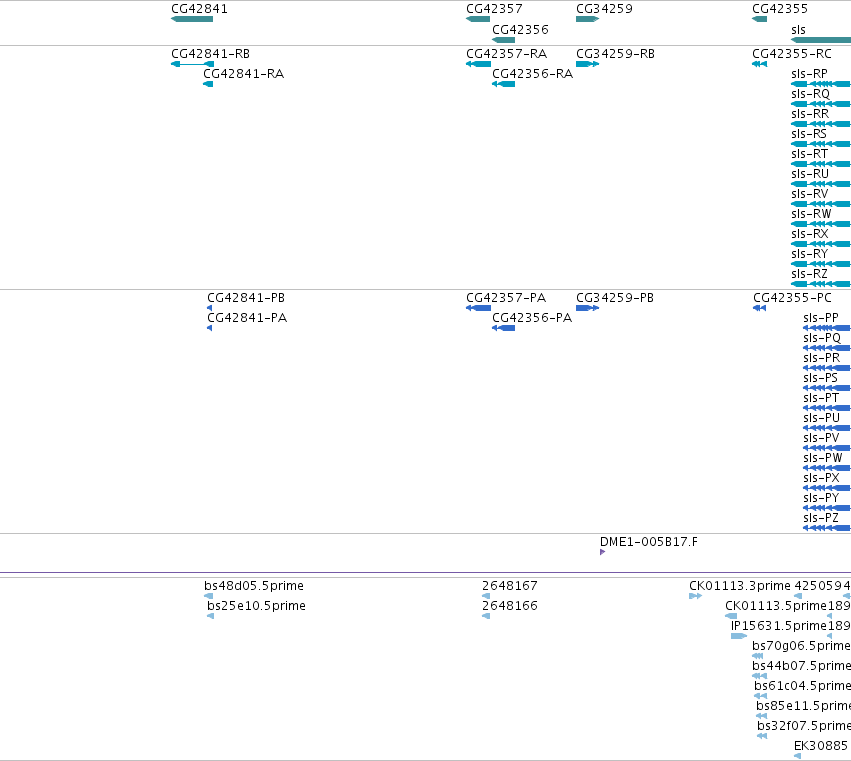Select the CG34259-PB protein glyph
This screenshot has width=851, height=761.
(588, 308)
